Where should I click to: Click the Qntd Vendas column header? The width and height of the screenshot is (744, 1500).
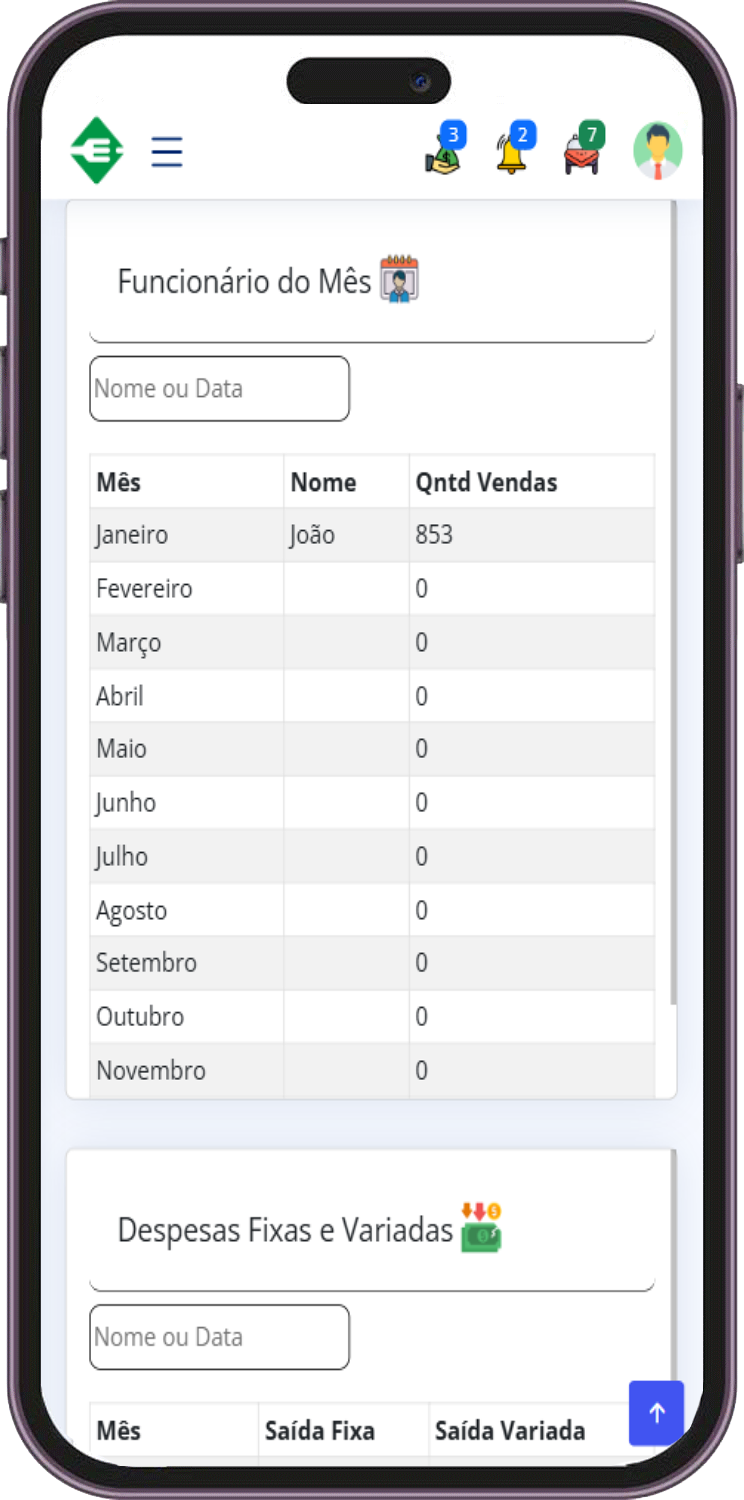486,482
